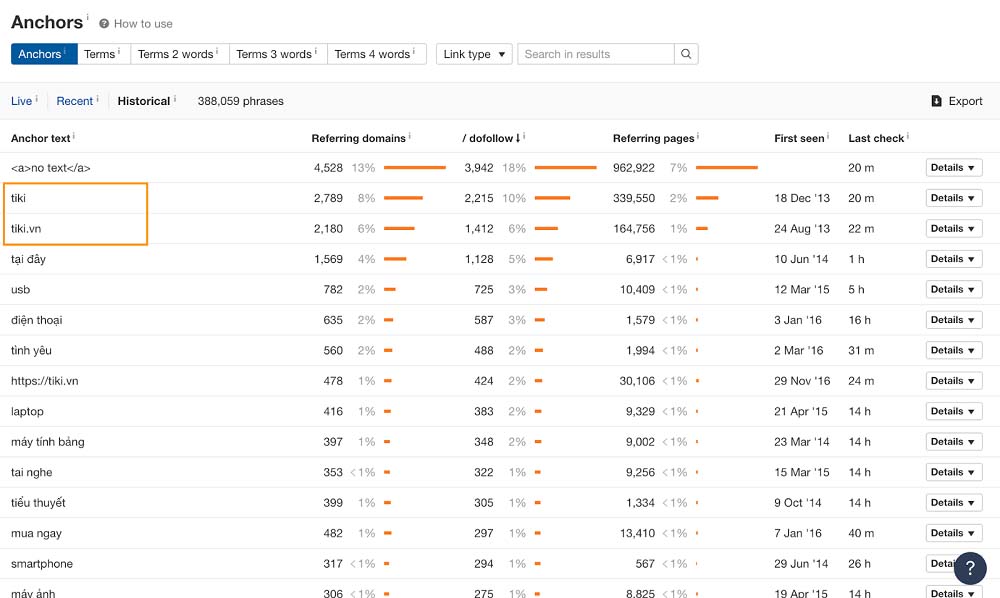The image size is (1000, 598).
Task: Expand Details for the mua ngay row
Action: (x=953, y=533)
